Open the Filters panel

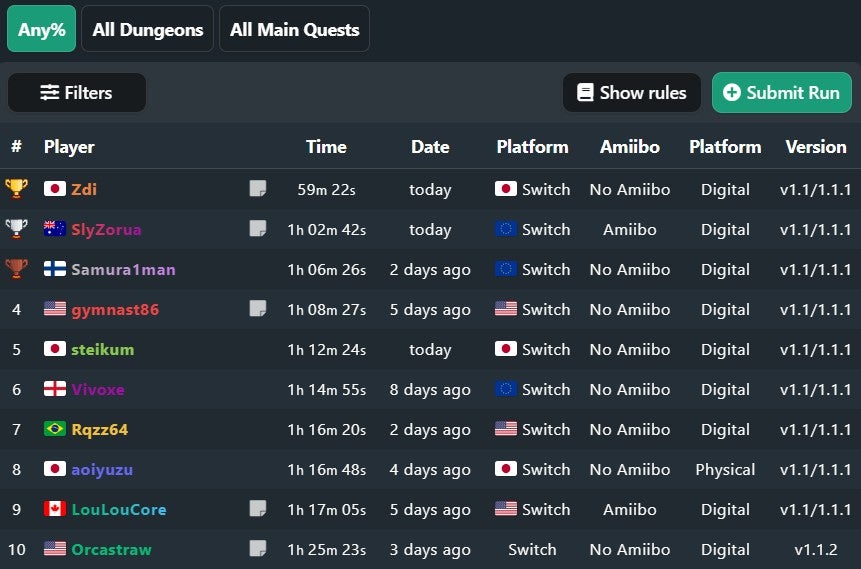pyautogui.click(x=76, y=93)
